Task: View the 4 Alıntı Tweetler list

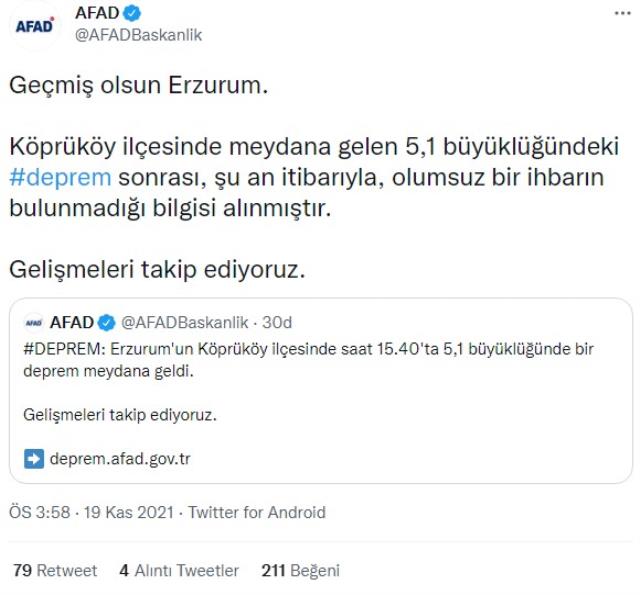Action: point(179,570)
